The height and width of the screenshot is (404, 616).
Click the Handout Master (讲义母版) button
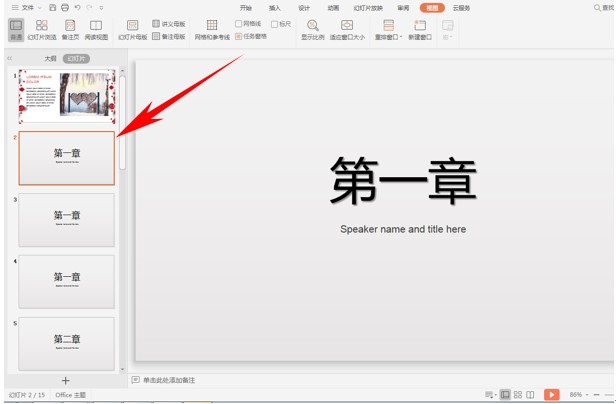(169, 24)
